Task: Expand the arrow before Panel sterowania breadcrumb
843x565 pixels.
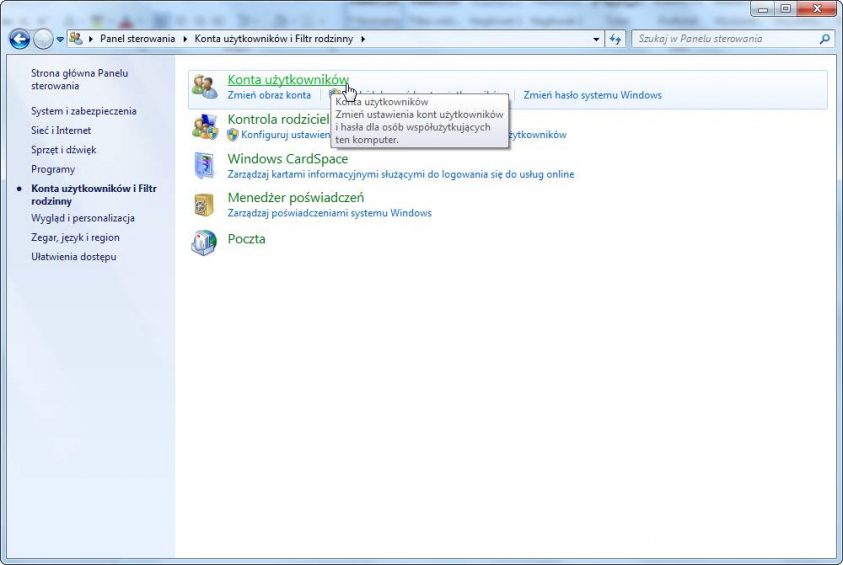Action: (91, 39)
